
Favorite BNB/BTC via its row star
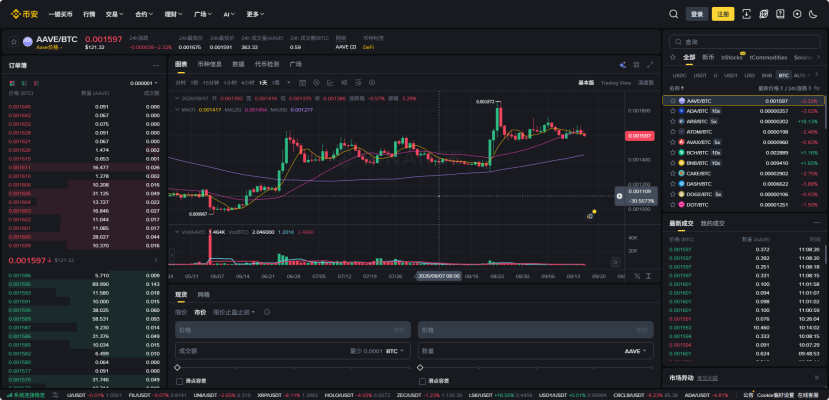pyautogui.click(x=673, y=163)
